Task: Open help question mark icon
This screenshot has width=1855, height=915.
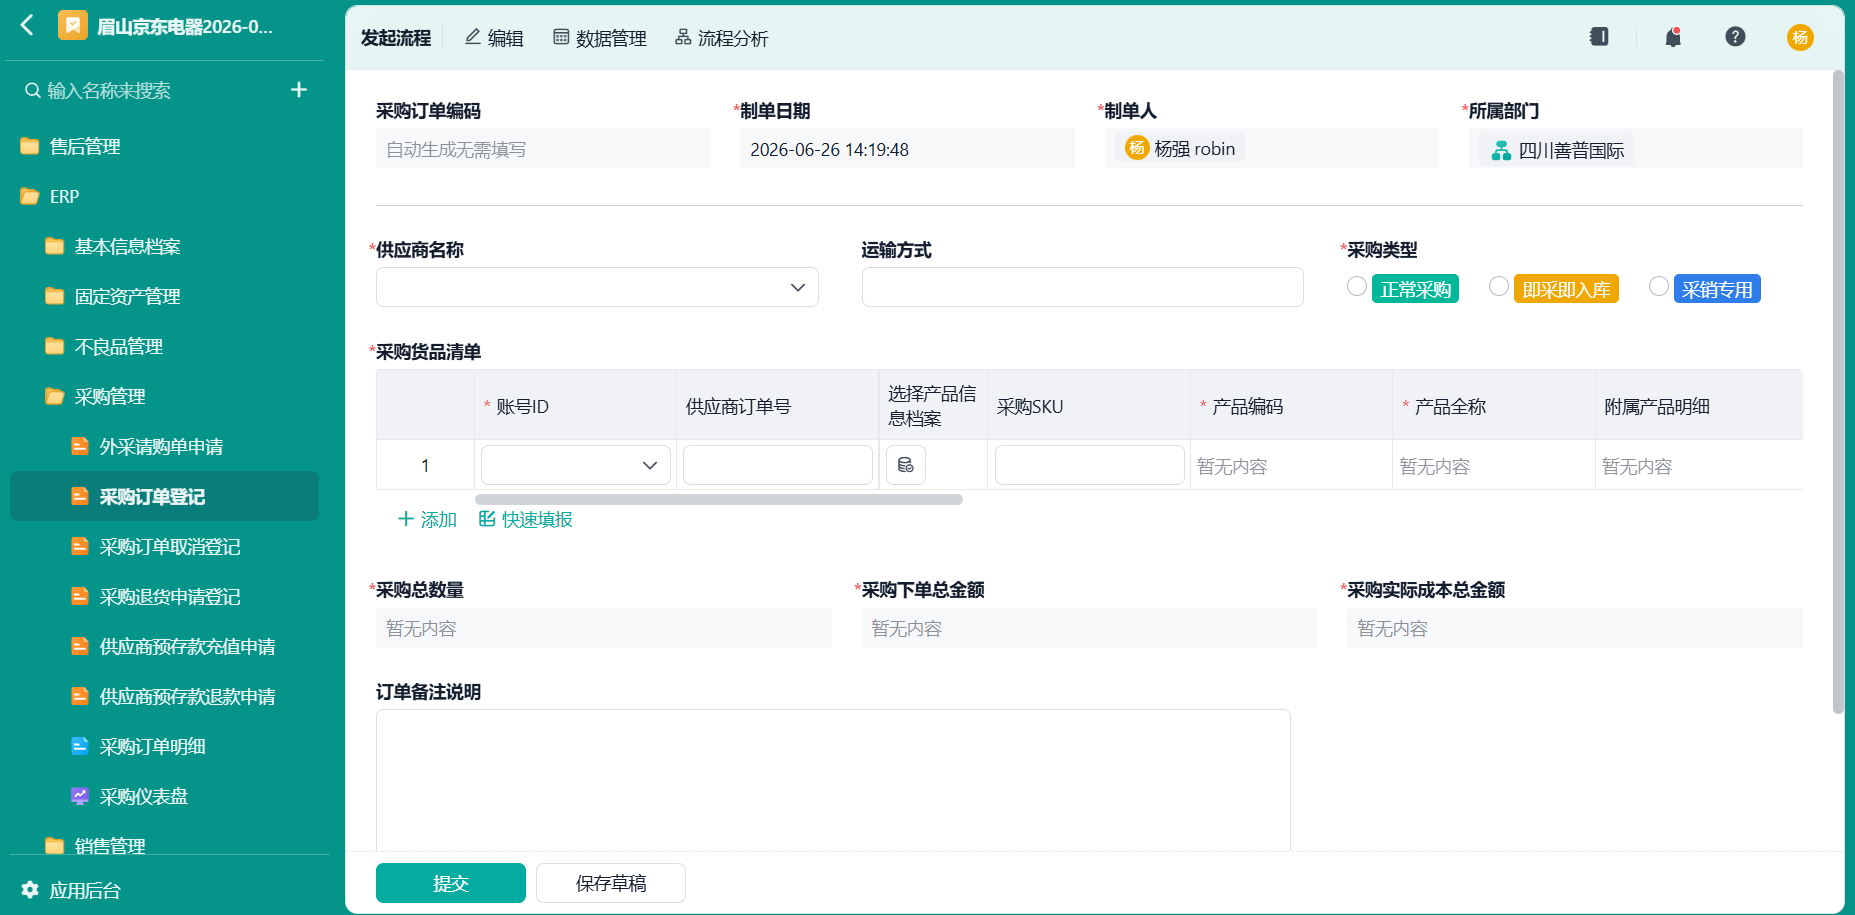Action: tap(1735, 37)
